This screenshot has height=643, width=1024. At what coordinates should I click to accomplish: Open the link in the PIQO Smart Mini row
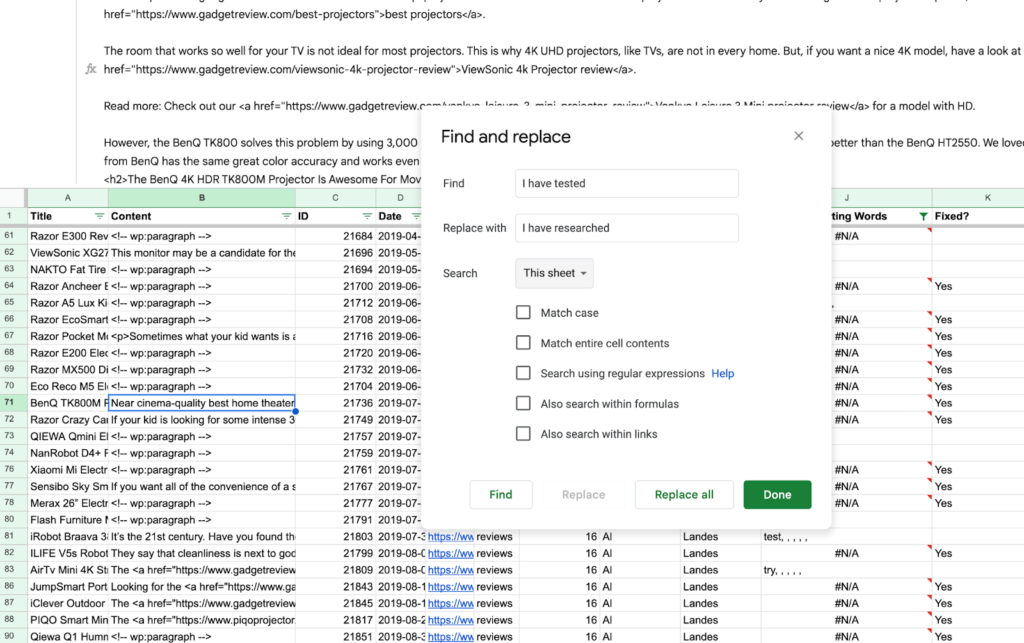pyautogui.click(x=451, y=620)
